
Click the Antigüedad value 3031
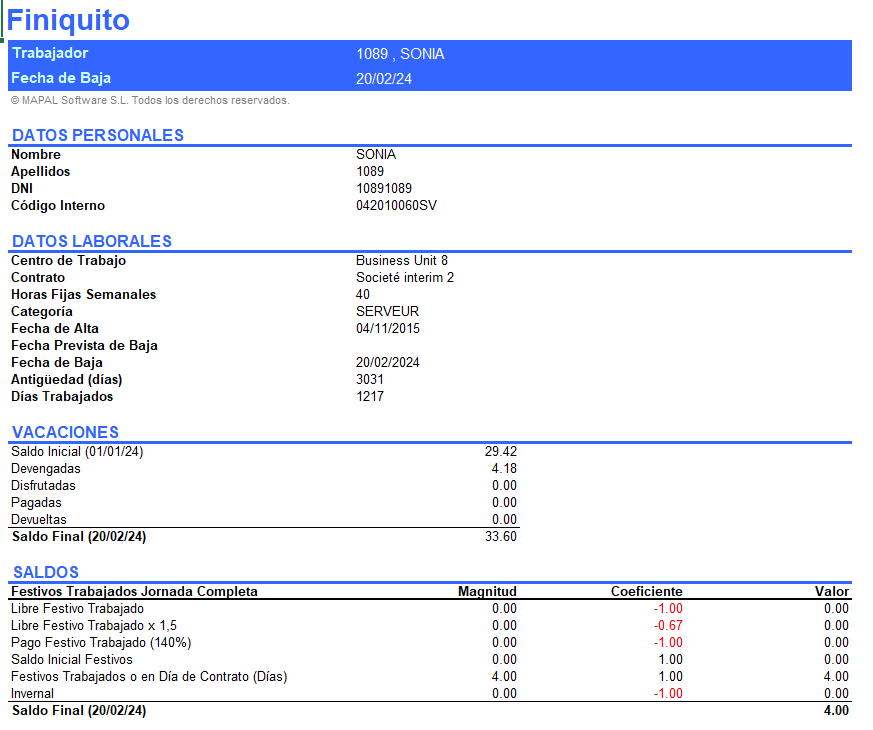pyautogui.click(x=370, y=380)
